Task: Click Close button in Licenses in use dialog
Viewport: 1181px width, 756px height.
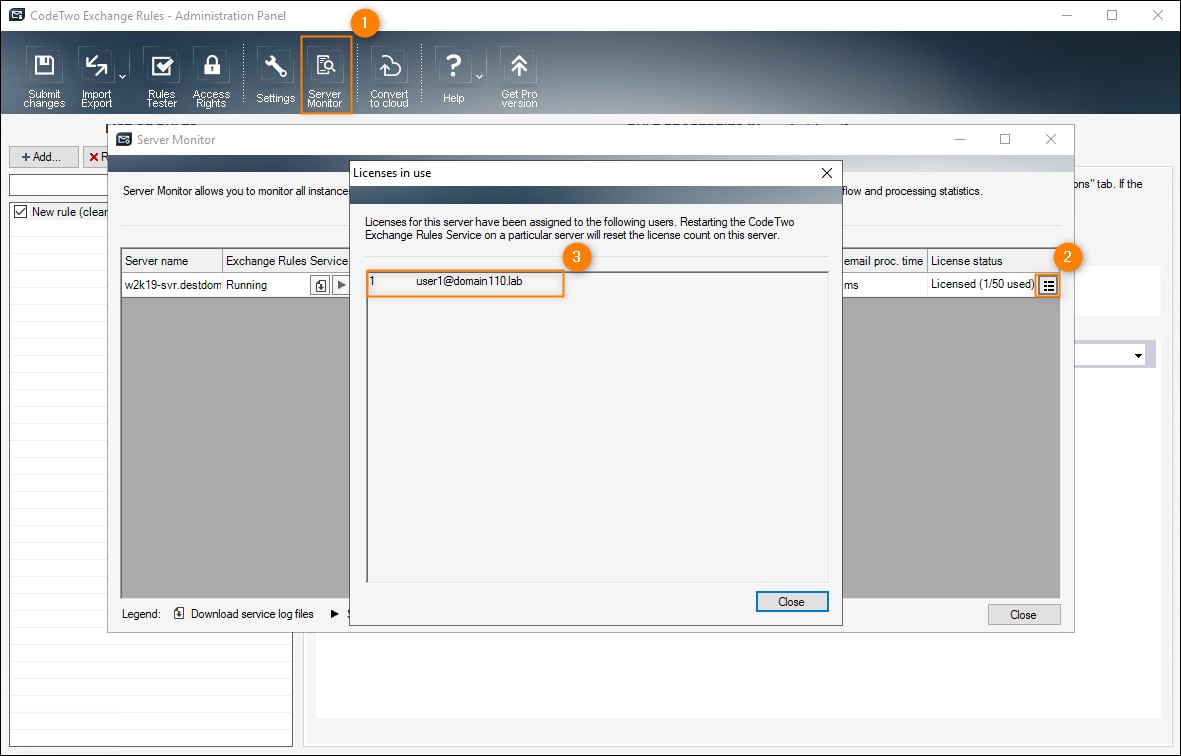Action: pos(792,602)
